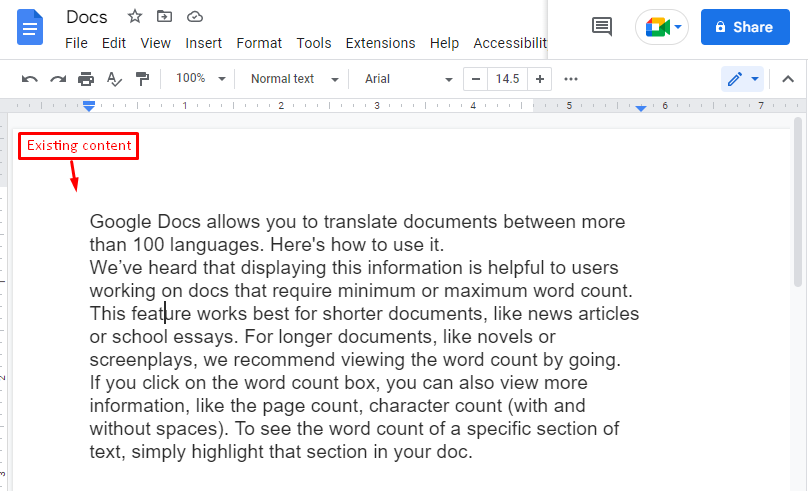Open the Edit menu

tap(114, 43)
